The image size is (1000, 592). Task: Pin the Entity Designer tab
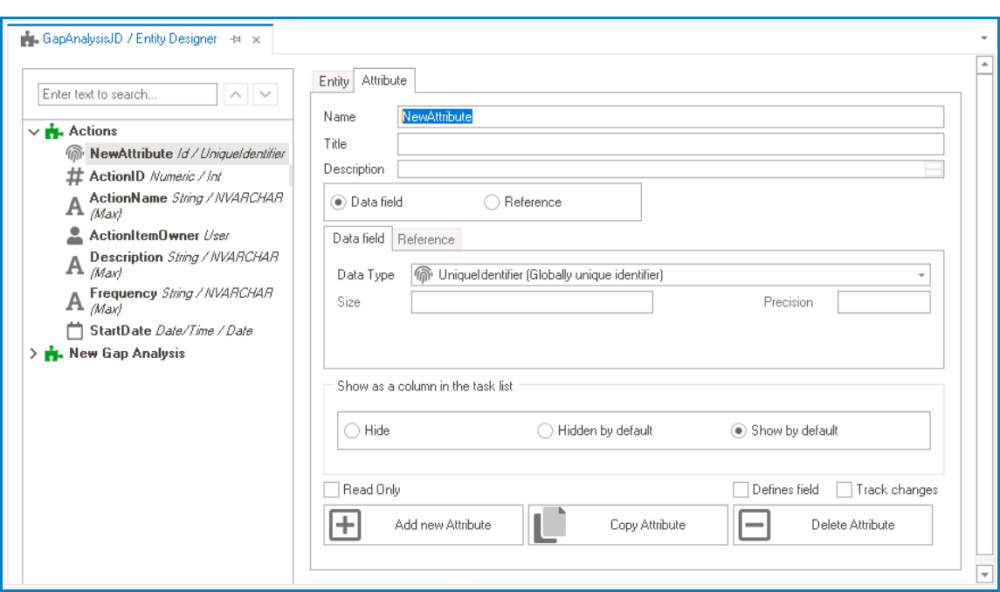[236, 40]
